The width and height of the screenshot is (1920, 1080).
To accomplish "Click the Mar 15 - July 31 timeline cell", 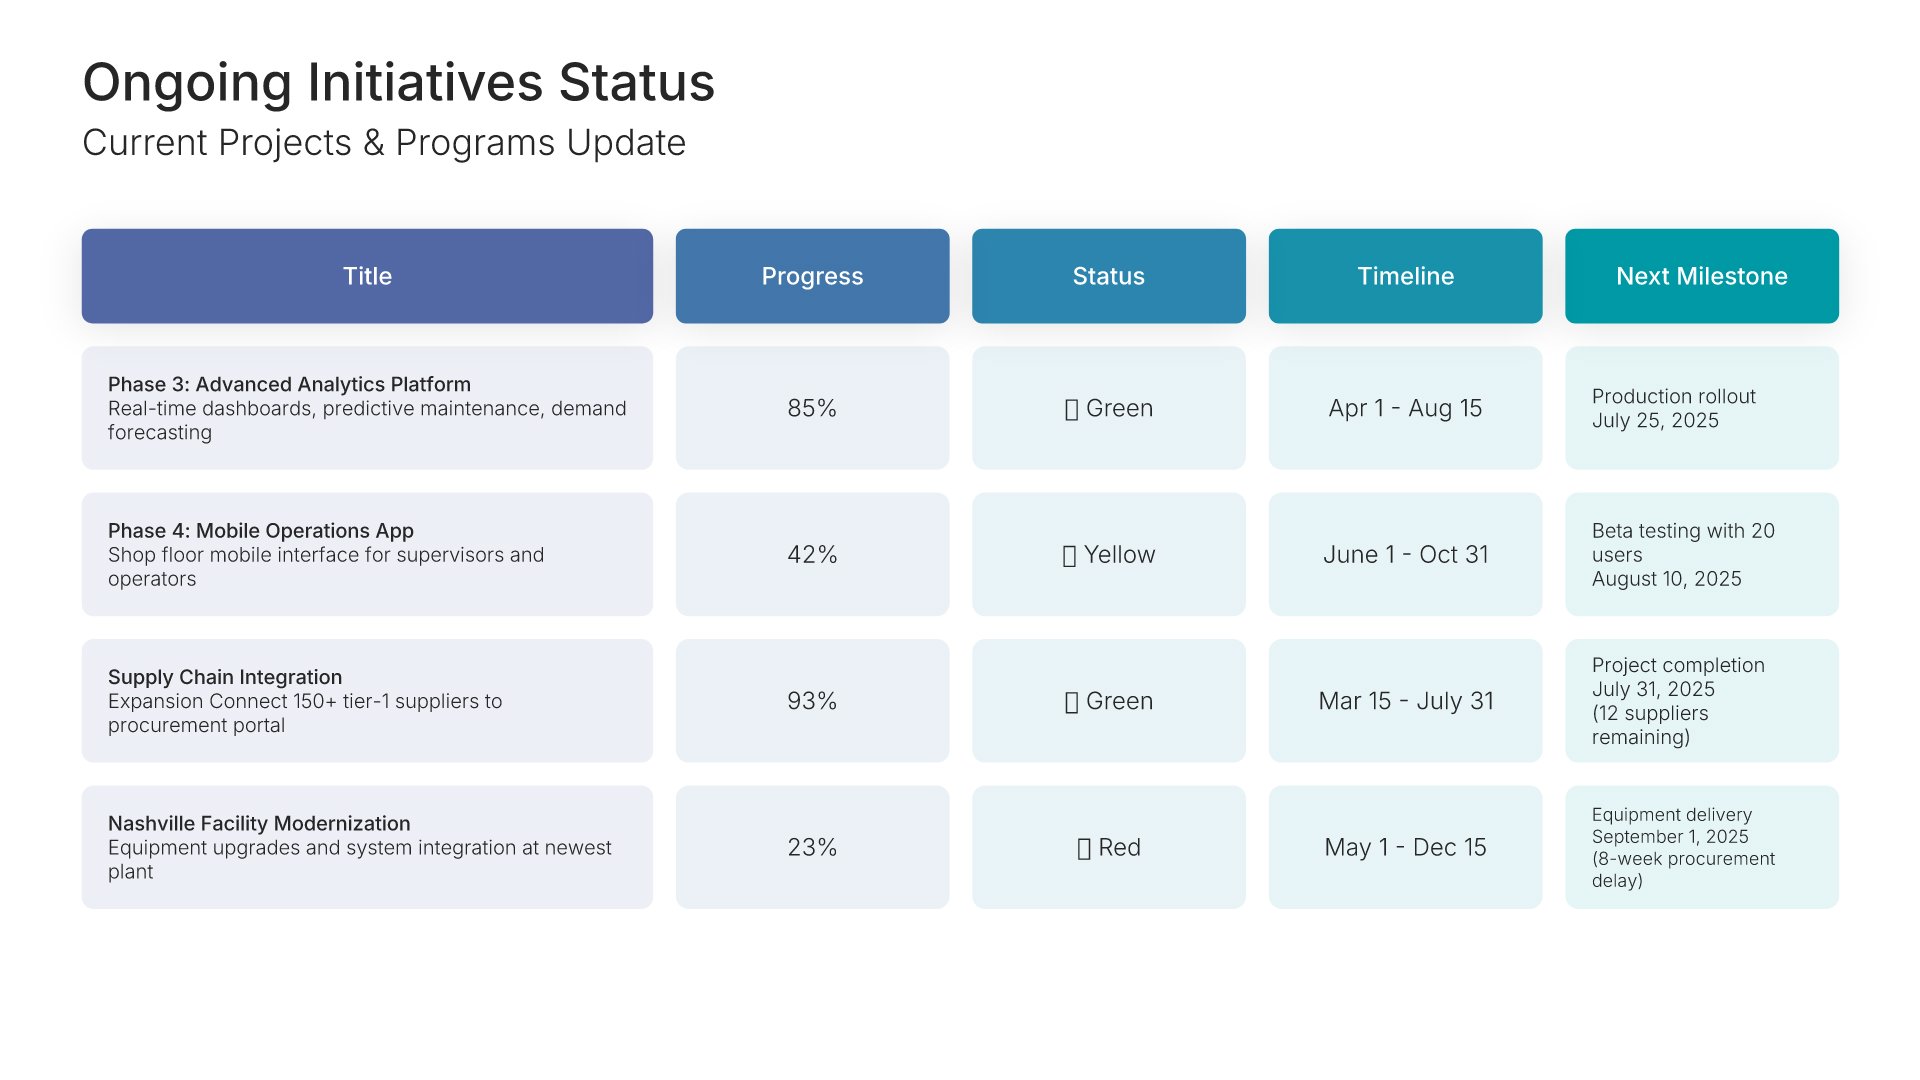I will click(1405, 701).
